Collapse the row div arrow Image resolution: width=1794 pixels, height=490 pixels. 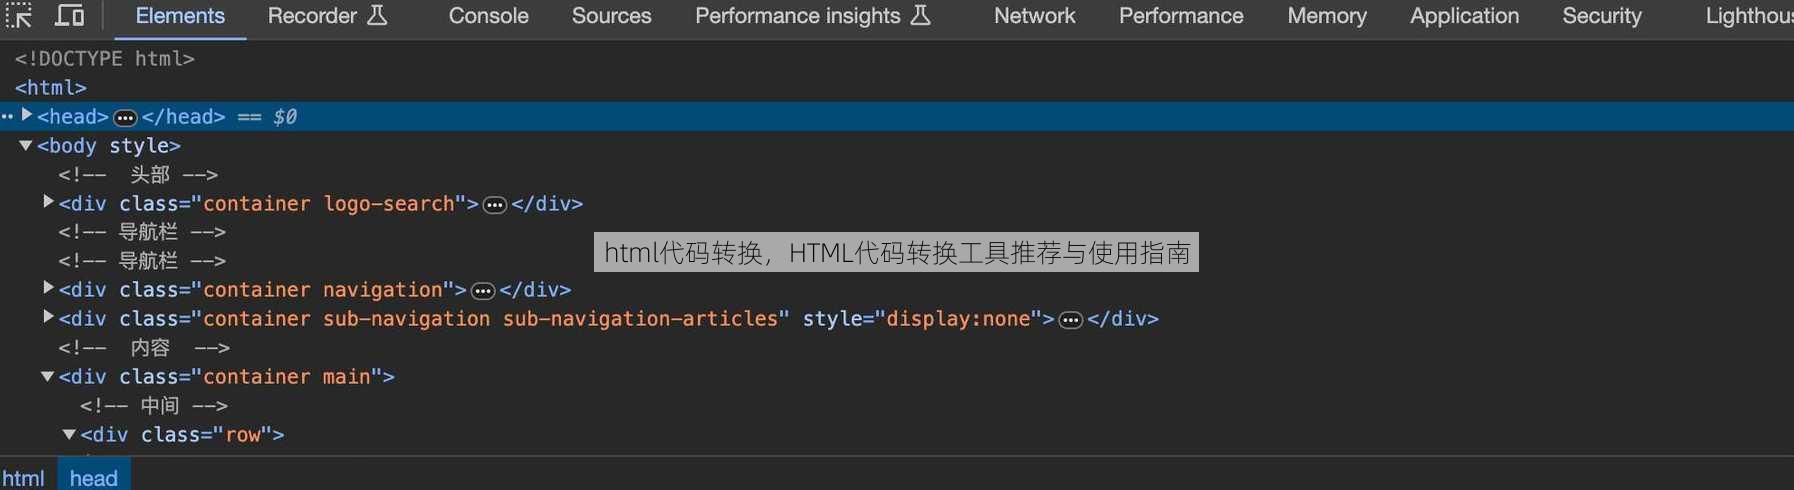pyautogui.click(x=69, y=434)
